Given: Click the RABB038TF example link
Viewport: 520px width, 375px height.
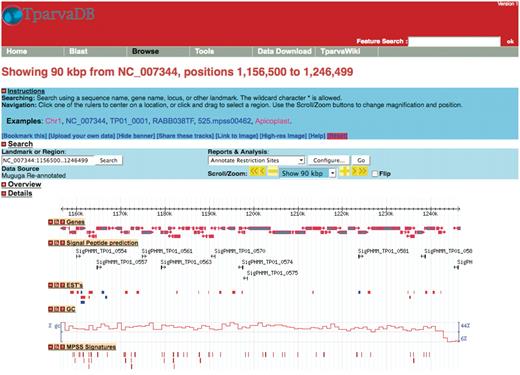Looking at the screenshot, I should pyautogui.click(x=173, y=121).
